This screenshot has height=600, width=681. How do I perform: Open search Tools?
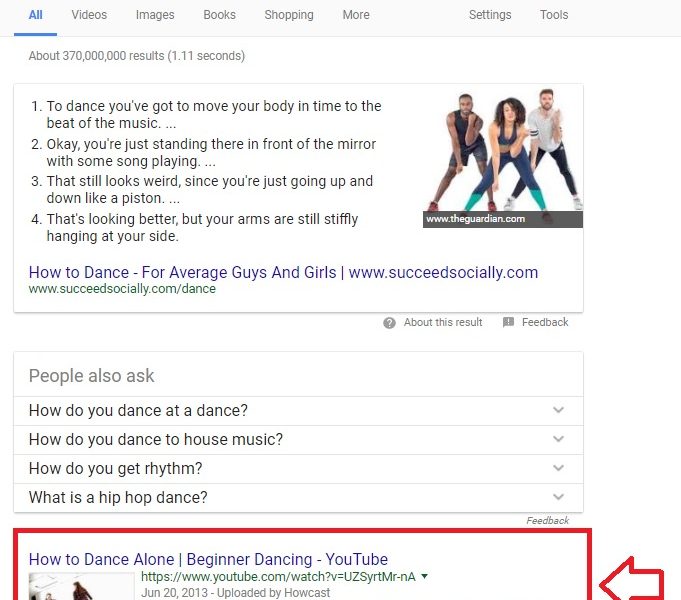554,15
